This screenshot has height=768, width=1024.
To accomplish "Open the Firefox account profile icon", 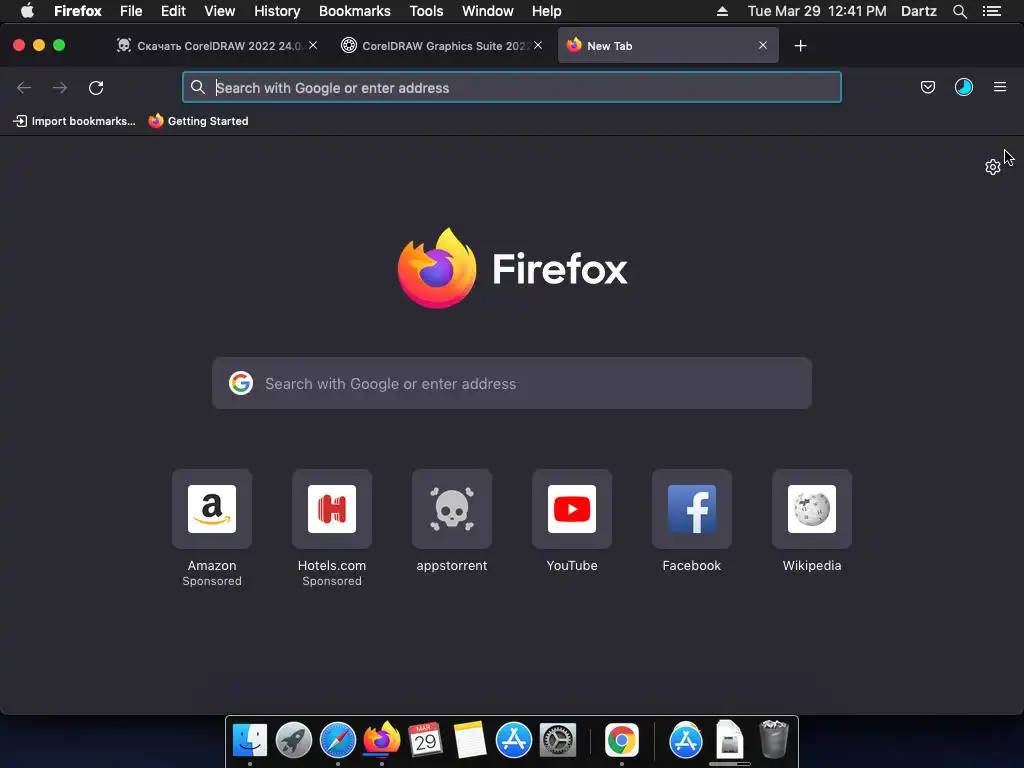I will point(963,87).
